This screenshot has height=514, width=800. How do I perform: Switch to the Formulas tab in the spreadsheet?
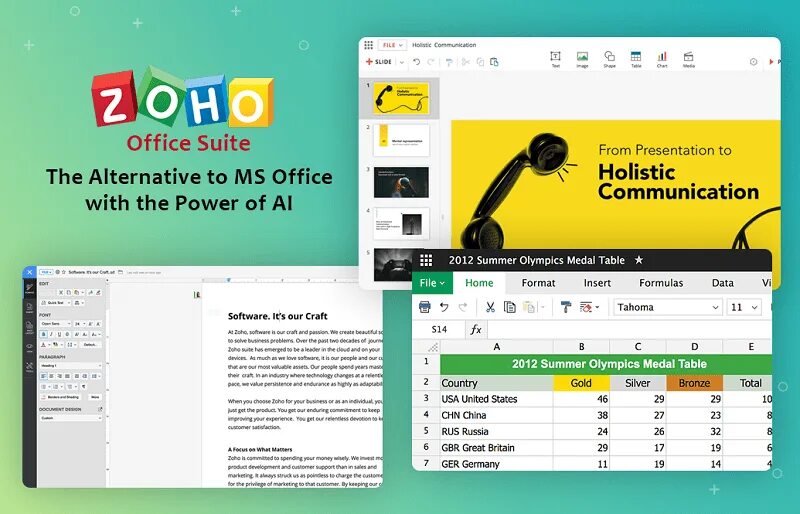click(661, 283)
